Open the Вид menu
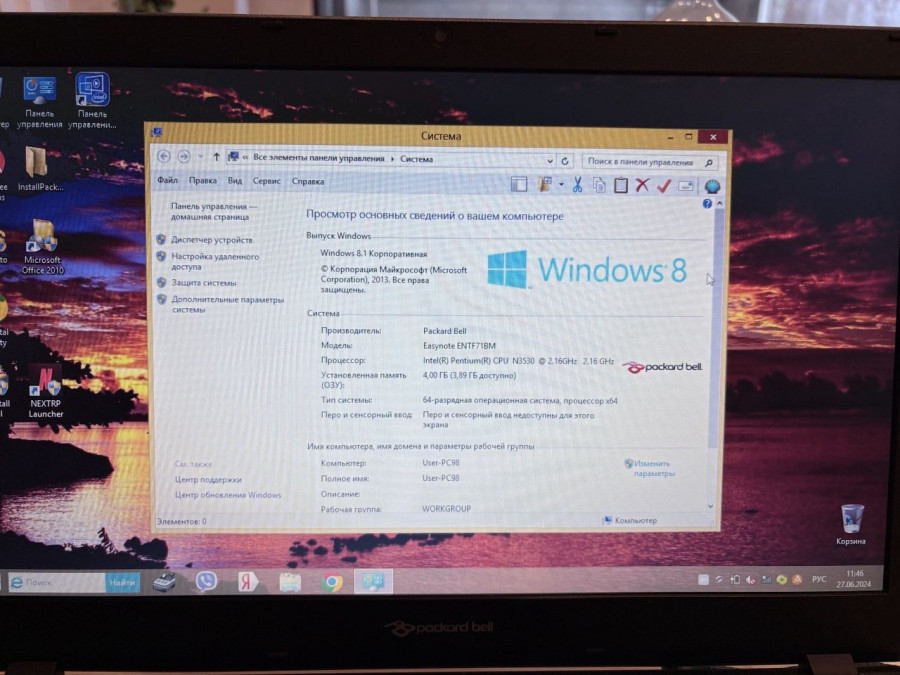900x675 pixels. click(235, 181)
